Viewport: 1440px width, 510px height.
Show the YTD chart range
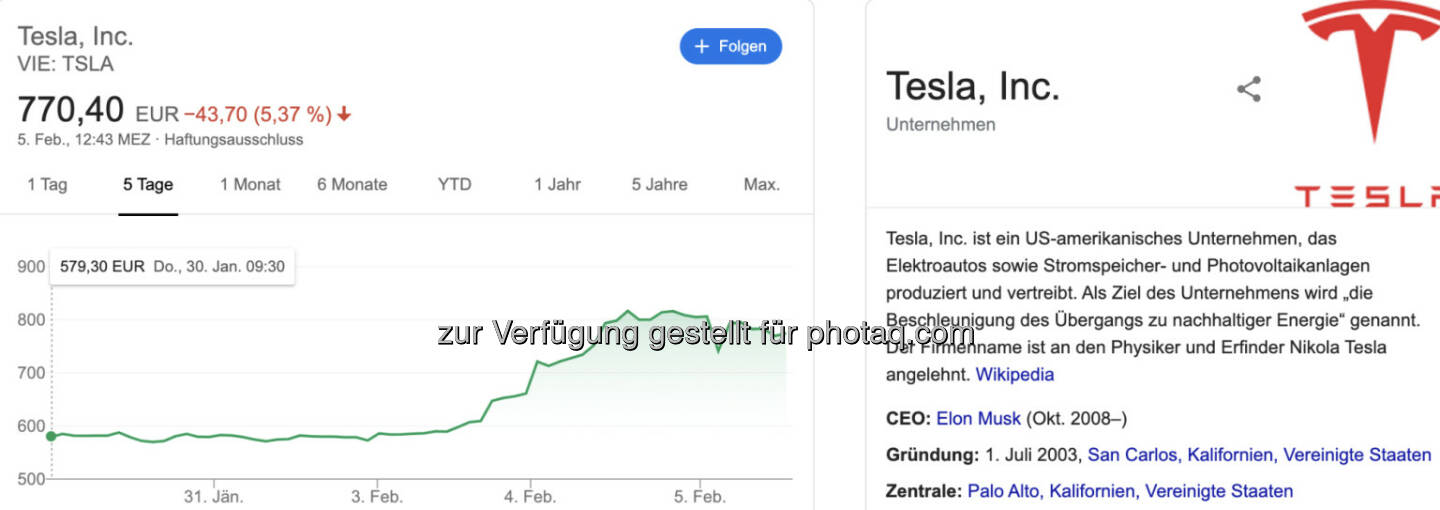pos(454,184)
